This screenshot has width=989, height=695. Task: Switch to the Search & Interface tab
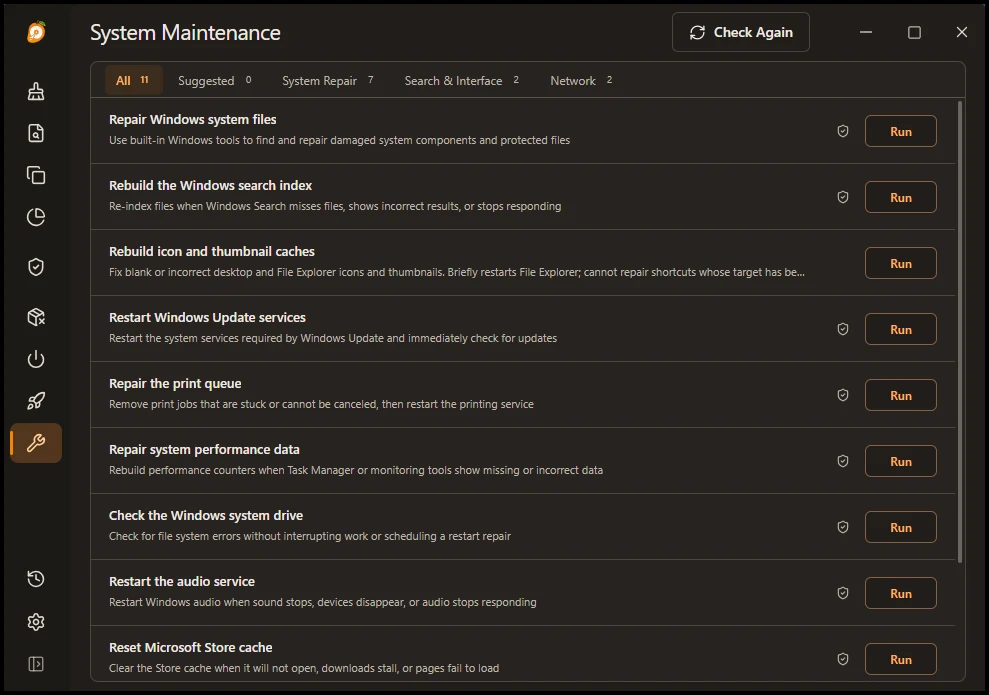pos(462,80)
